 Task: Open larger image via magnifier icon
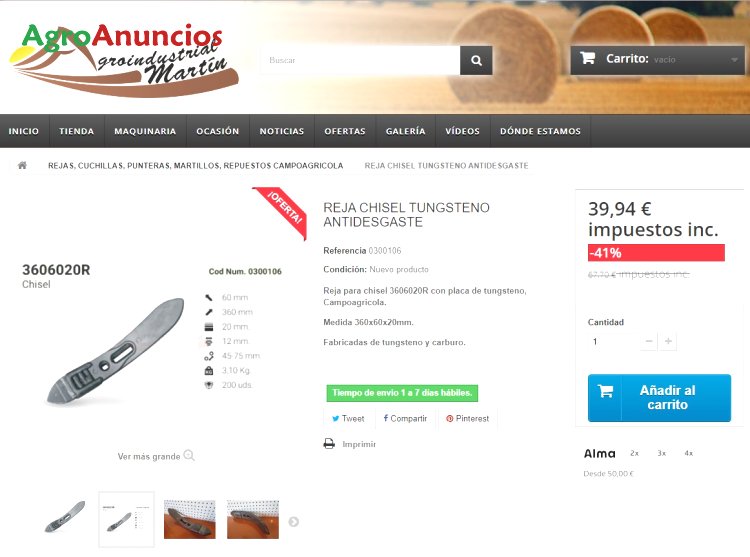pyautogui.click(x=189, y=455)
